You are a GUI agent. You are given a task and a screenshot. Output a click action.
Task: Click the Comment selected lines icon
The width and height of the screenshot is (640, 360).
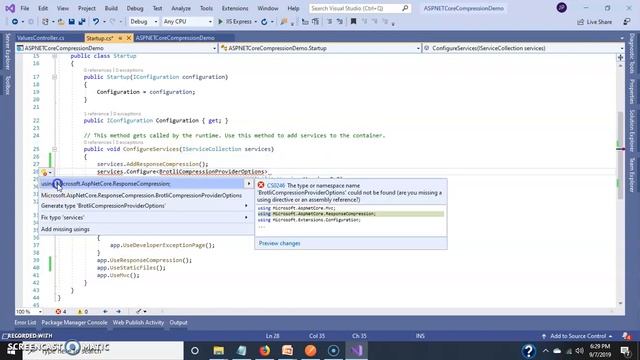pos(329,22)
